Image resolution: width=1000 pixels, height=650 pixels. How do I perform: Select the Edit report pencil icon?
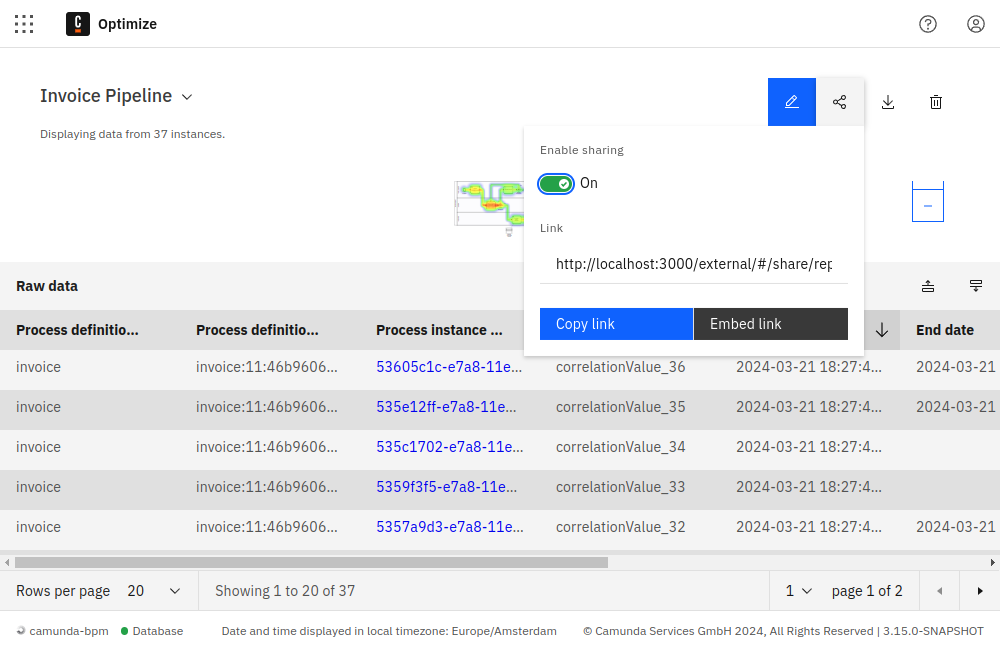792,101
